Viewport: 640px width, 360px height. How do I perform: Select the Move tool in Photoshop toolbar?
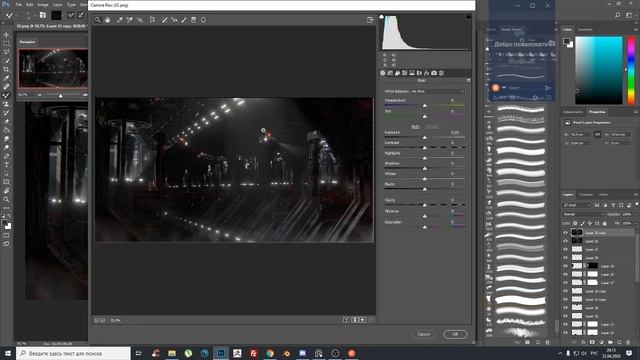(x=6, y=35)
